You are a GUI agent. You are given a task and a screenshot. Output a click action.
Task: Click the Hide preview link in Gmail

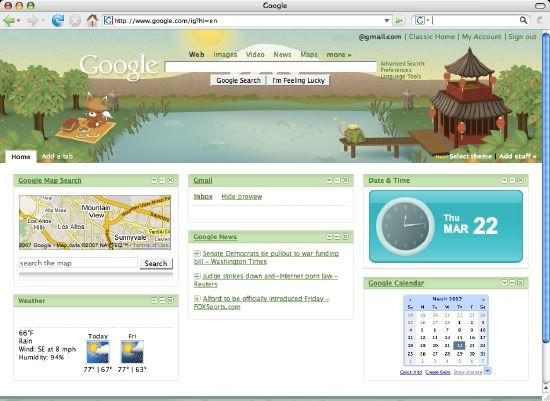pyautogui.click(x=242, y=196)
